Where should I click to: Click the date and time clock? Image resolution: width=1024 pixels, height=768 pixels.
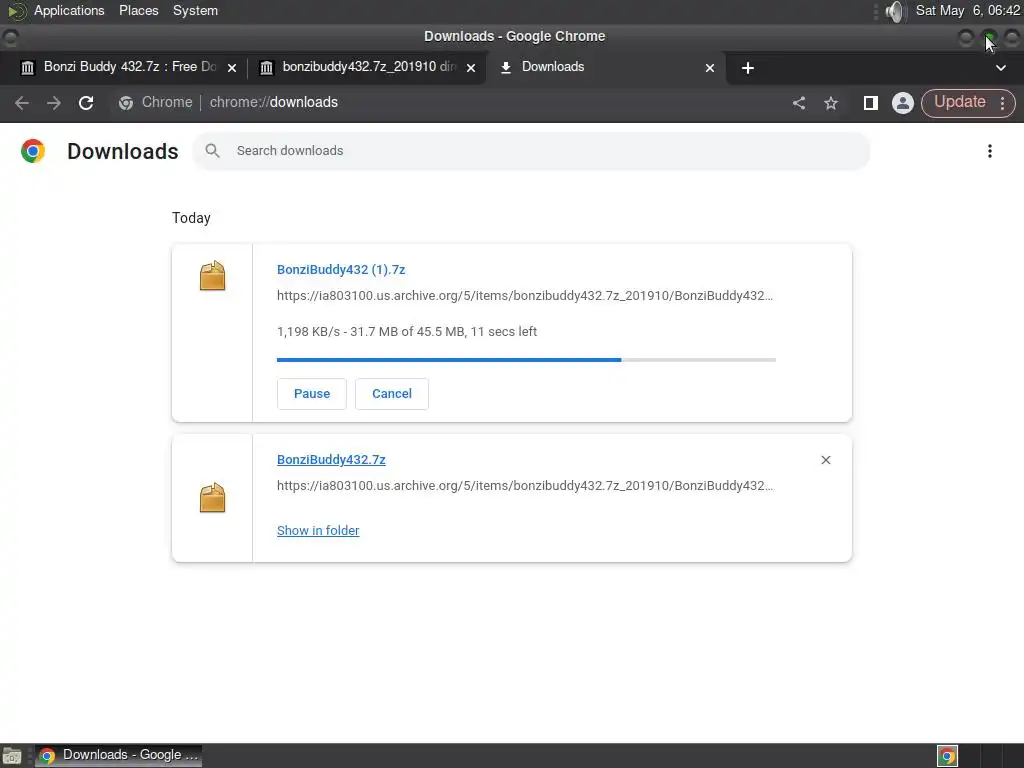pos(967,10)
